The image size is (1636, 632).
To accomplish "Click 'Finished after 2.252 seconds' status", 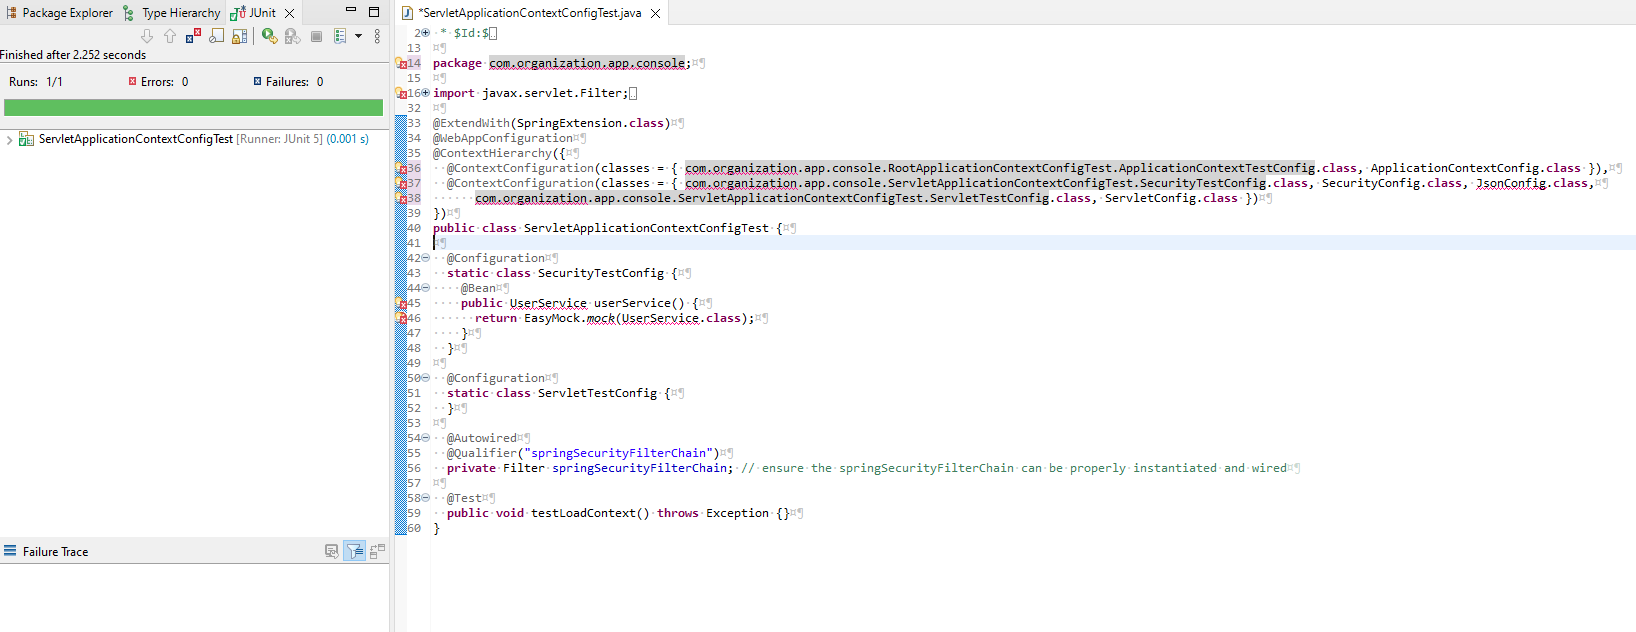I will tap(73, 55).
